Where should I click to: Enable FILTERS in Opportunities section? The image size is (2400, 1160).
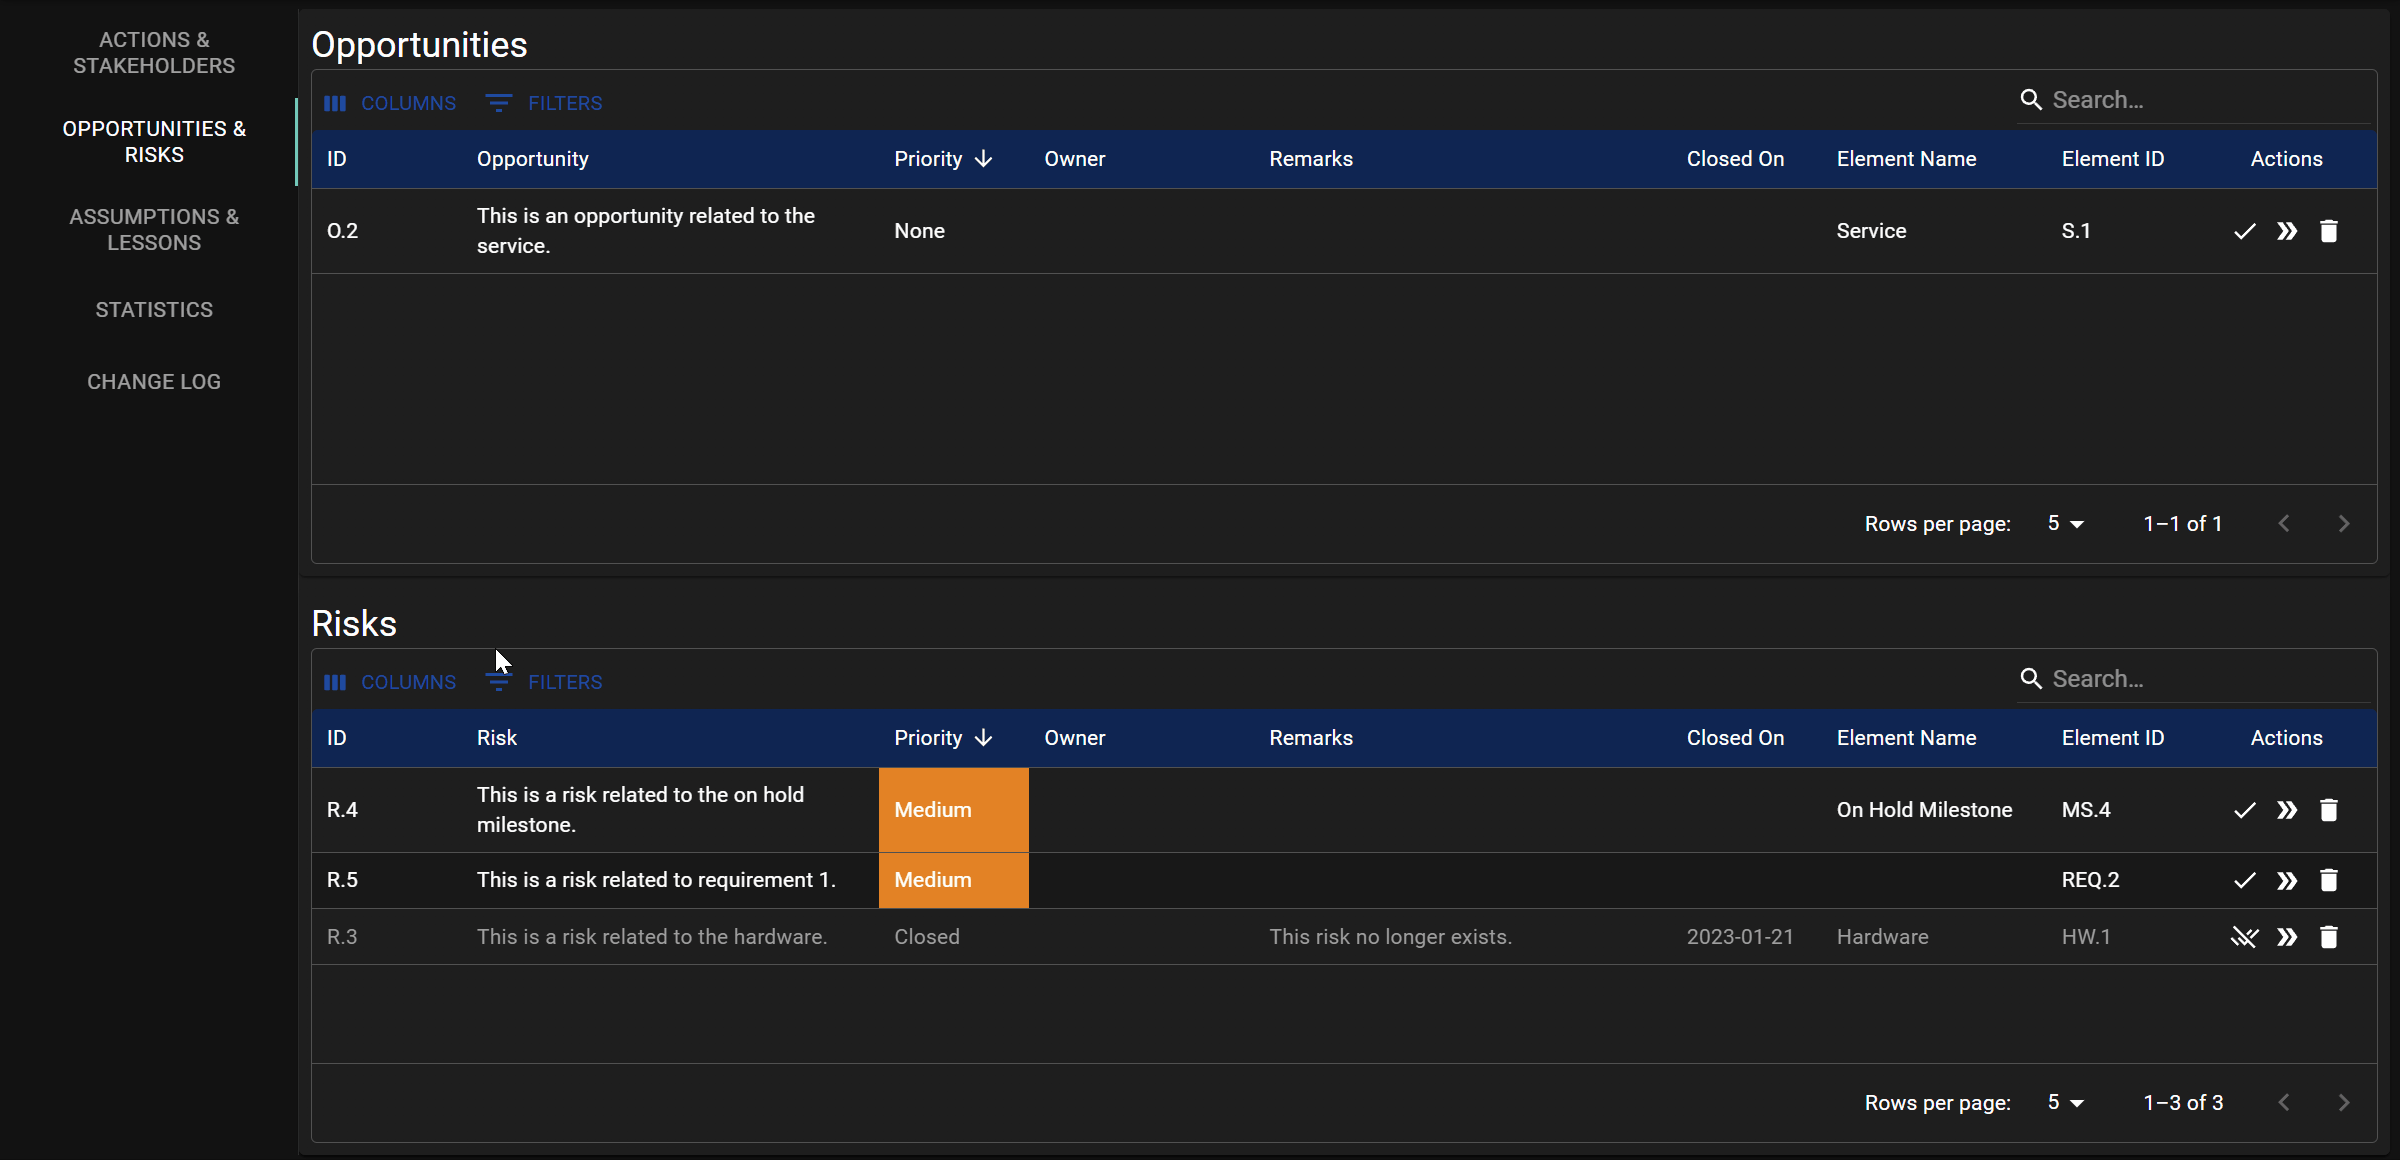546,103
